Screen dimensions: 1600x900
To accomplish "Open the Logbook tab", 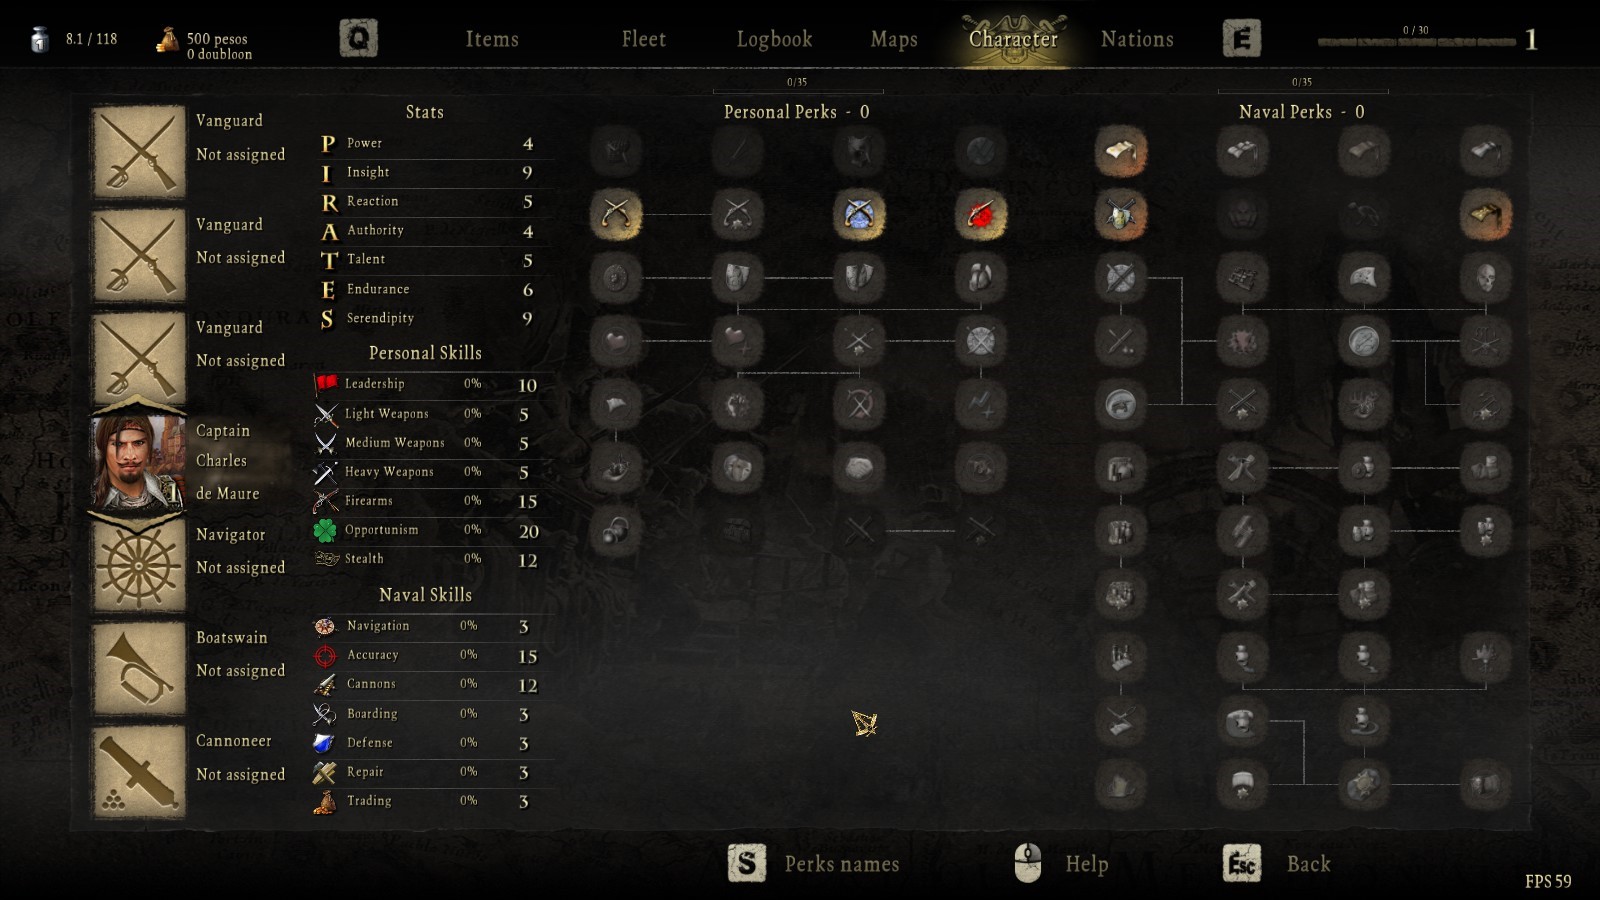I will [774, 39].
